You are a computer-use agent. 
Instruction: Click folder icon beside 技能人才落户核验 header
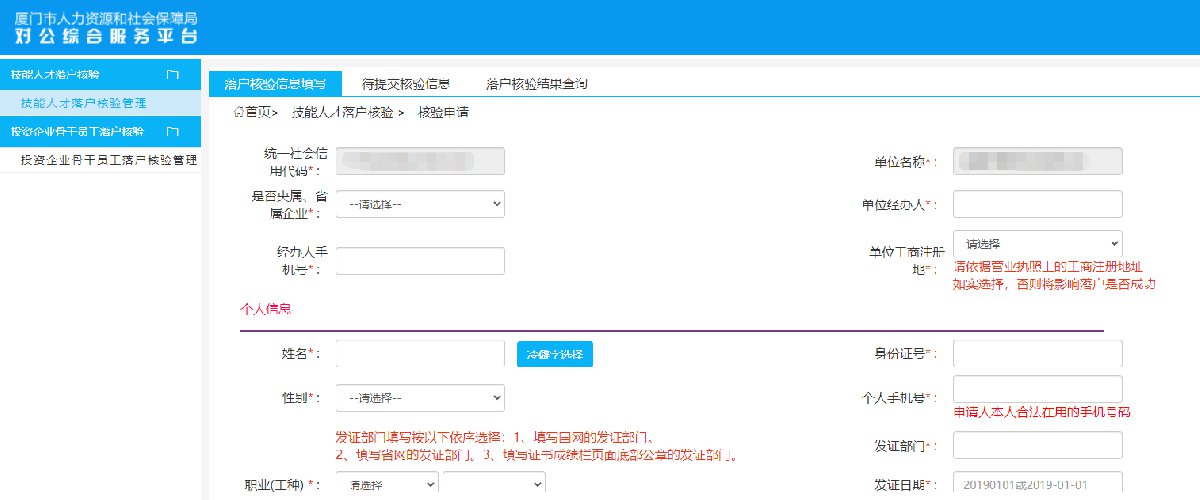[x=172, y=75]
